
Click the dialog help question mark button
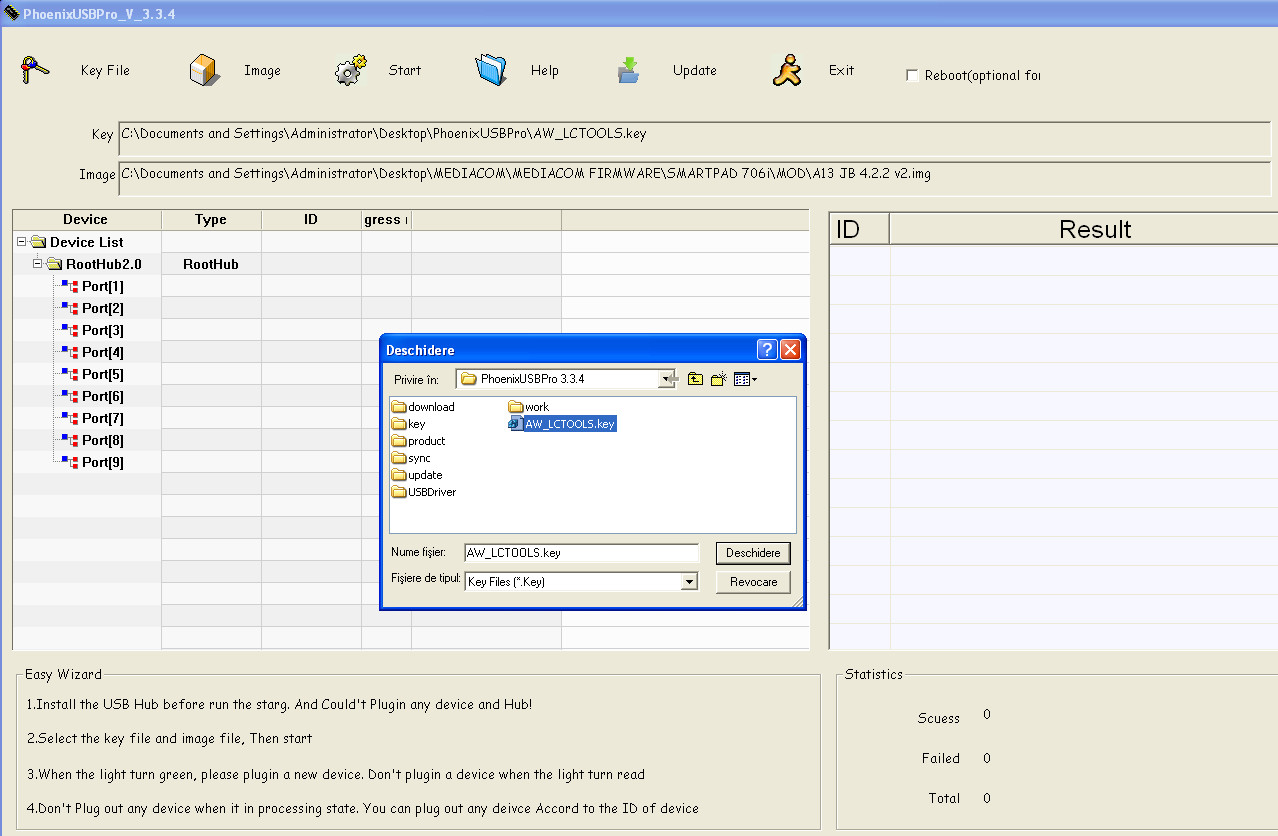[x=767, y=350]
